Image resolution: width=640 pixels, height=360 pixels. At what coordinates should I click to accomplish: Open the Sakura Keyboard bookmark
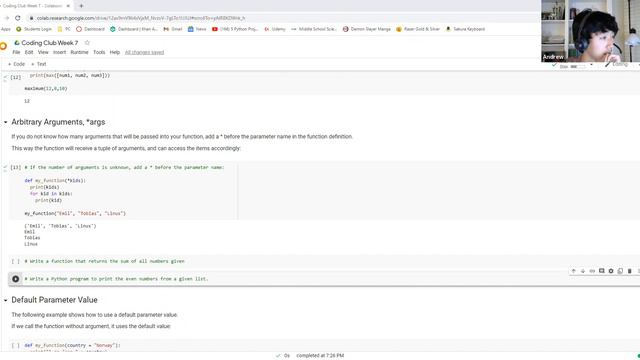click(465, 29)
